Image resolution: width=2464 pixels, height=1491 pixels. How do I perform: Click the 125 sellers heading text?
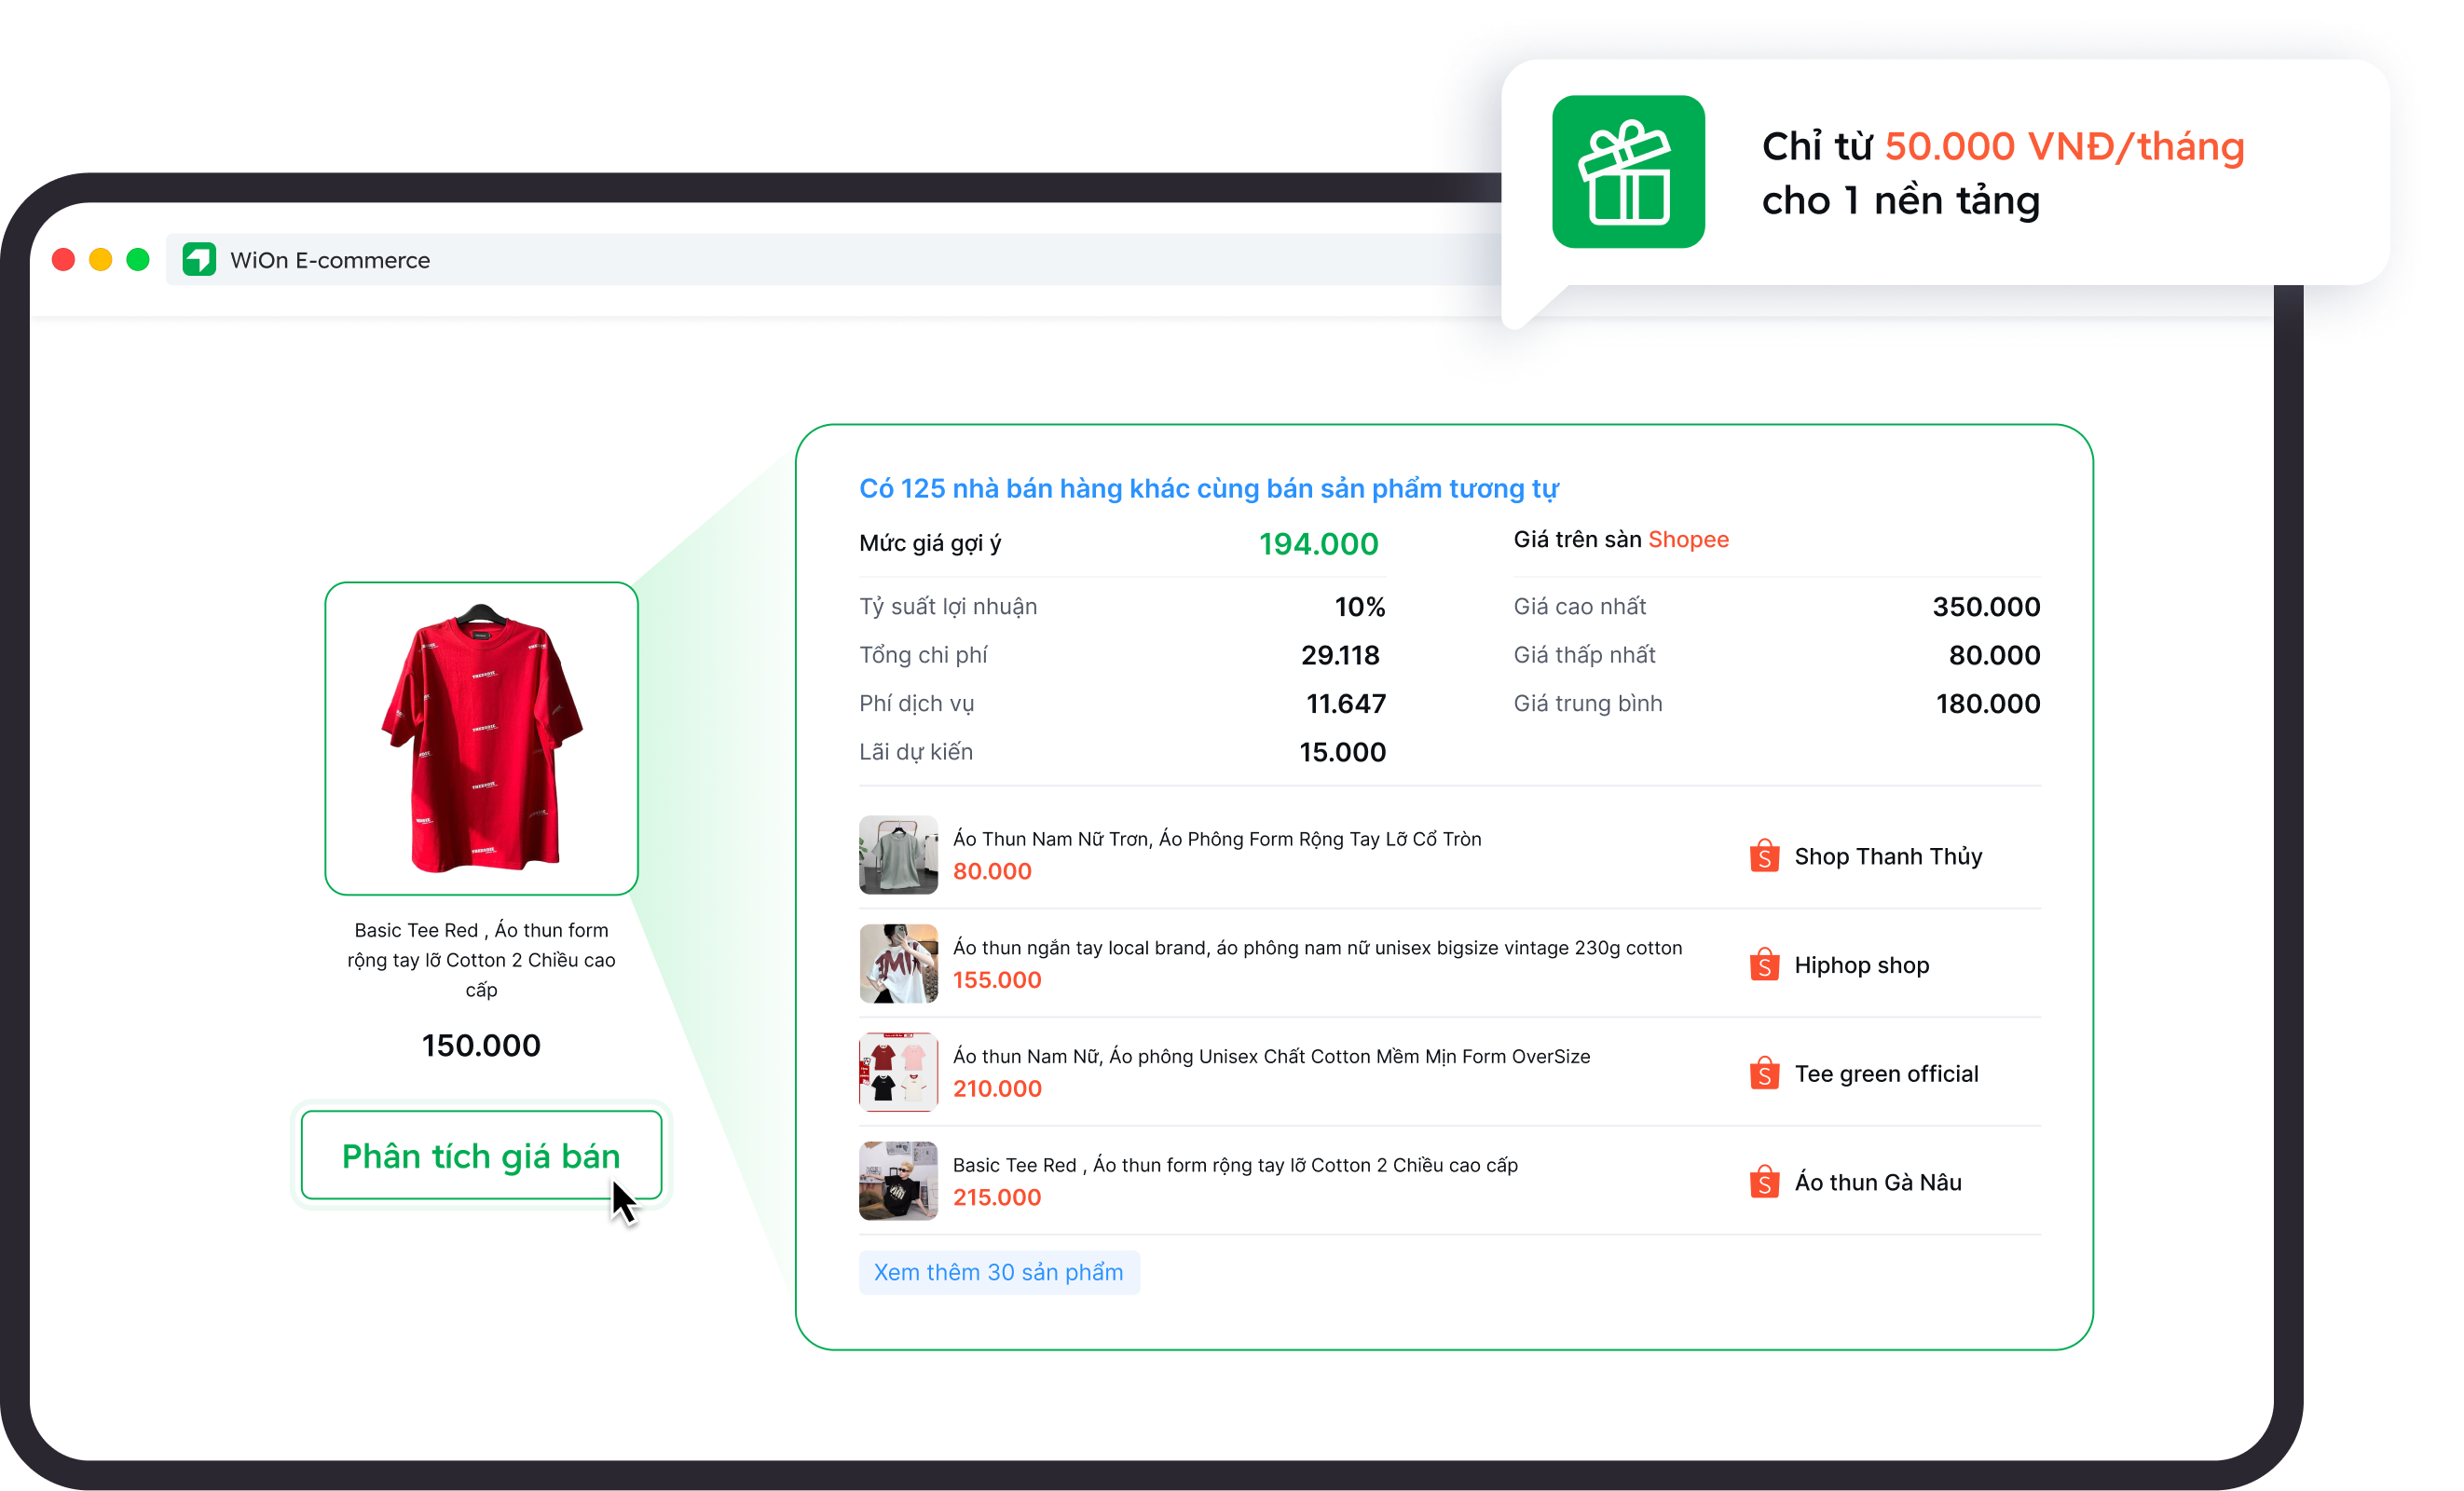tap(1208, 488)
